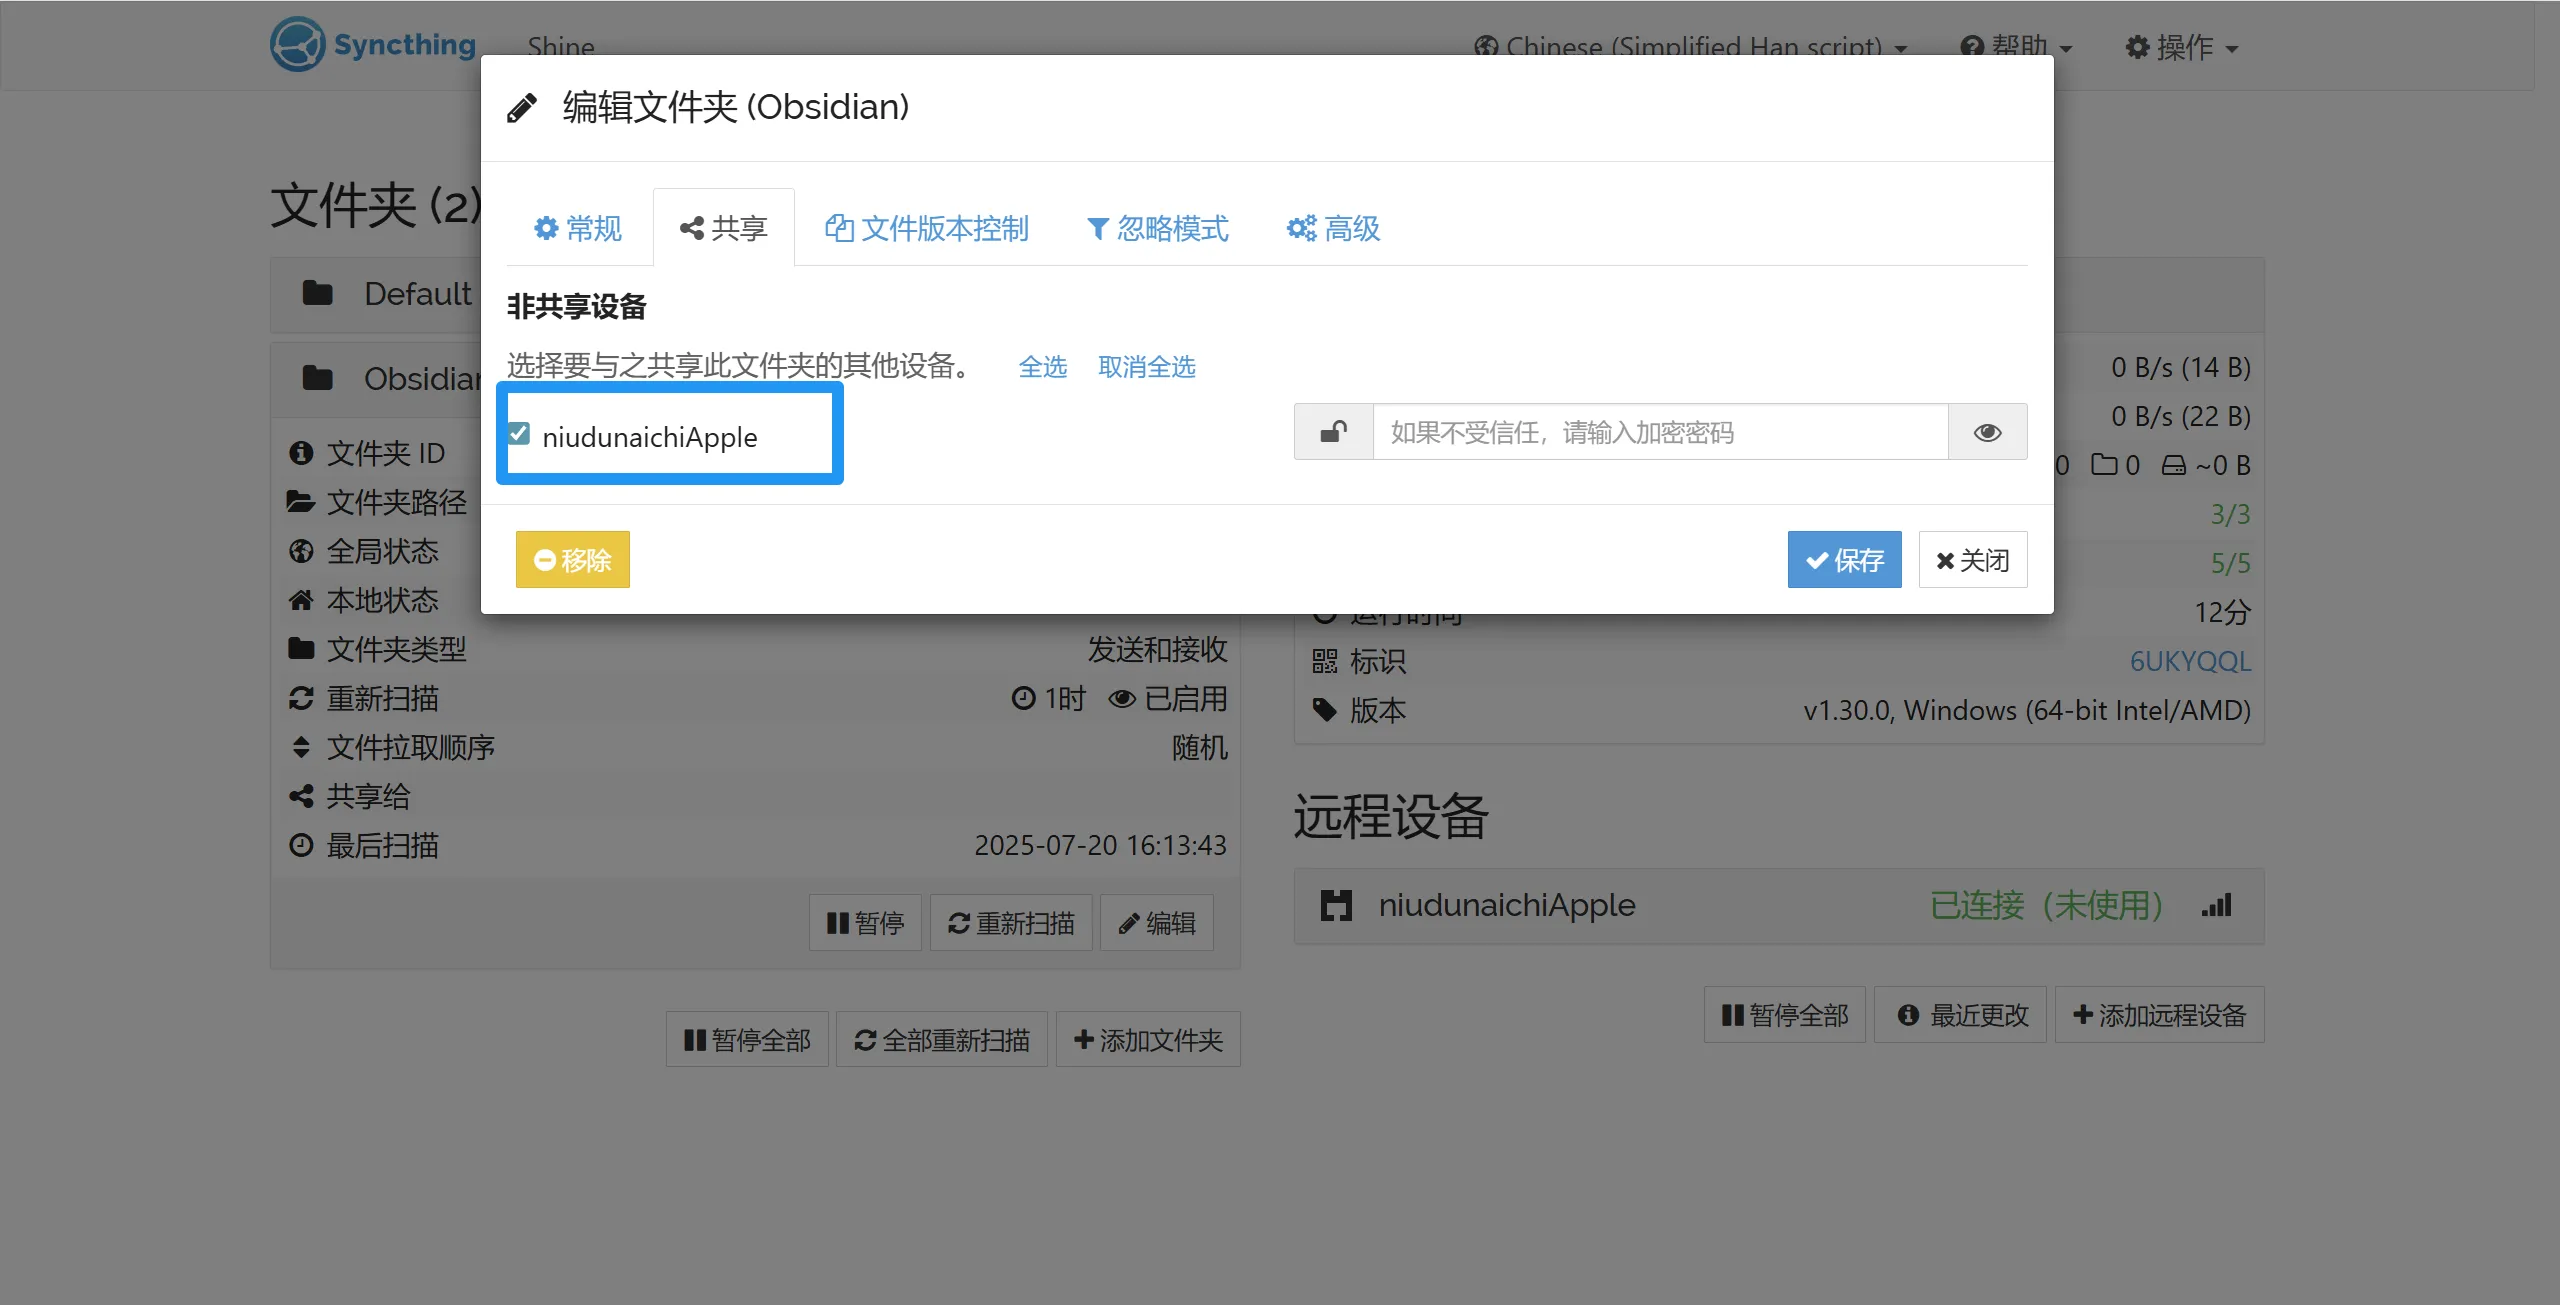The image size is (2560, 1305).
Task: Click the 全部重新扫描 button
Action: coord(942,1040)
